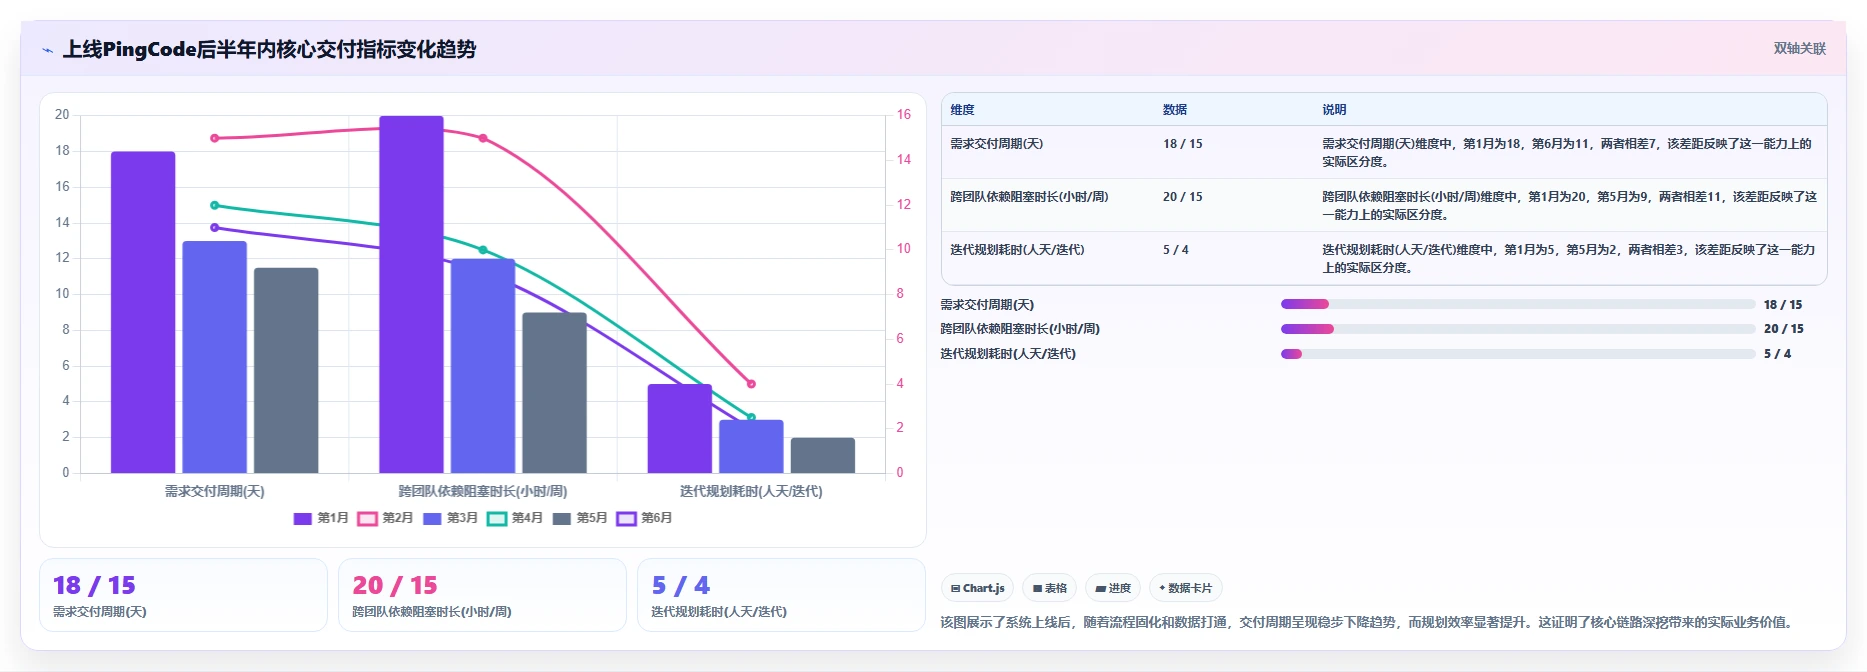Click the 跨团队依赖阻塞时长 progress bar
Image resolution: width=1867 pixels, height=672 pixels.
pos(1518,328)
